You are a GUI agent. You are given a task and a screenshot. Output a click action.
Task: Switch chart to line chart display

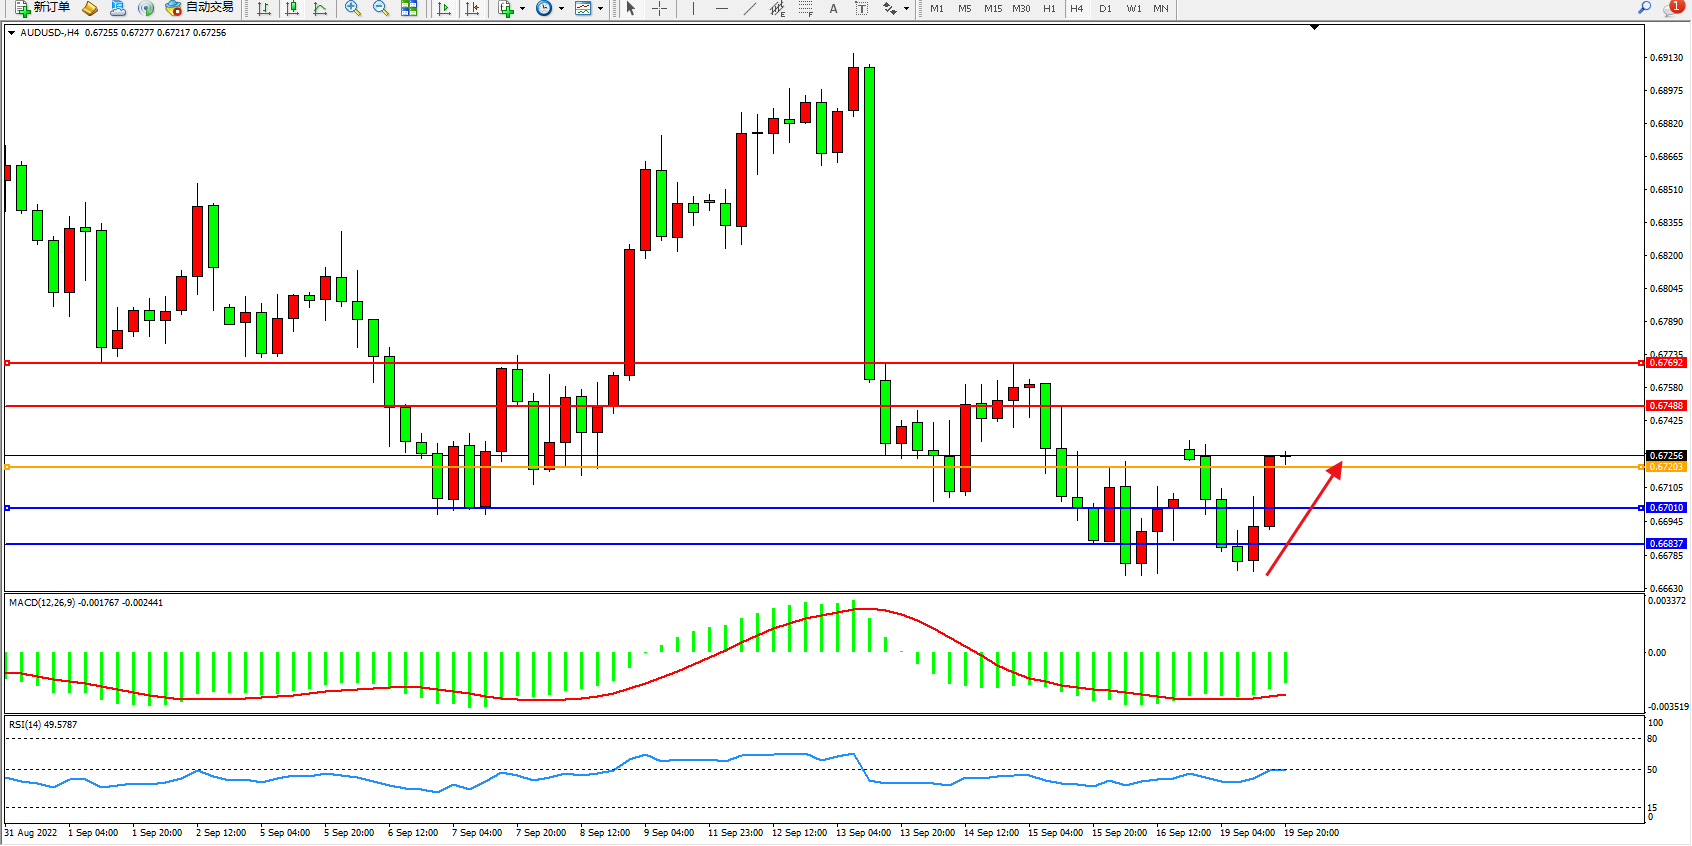pos(320,8)
